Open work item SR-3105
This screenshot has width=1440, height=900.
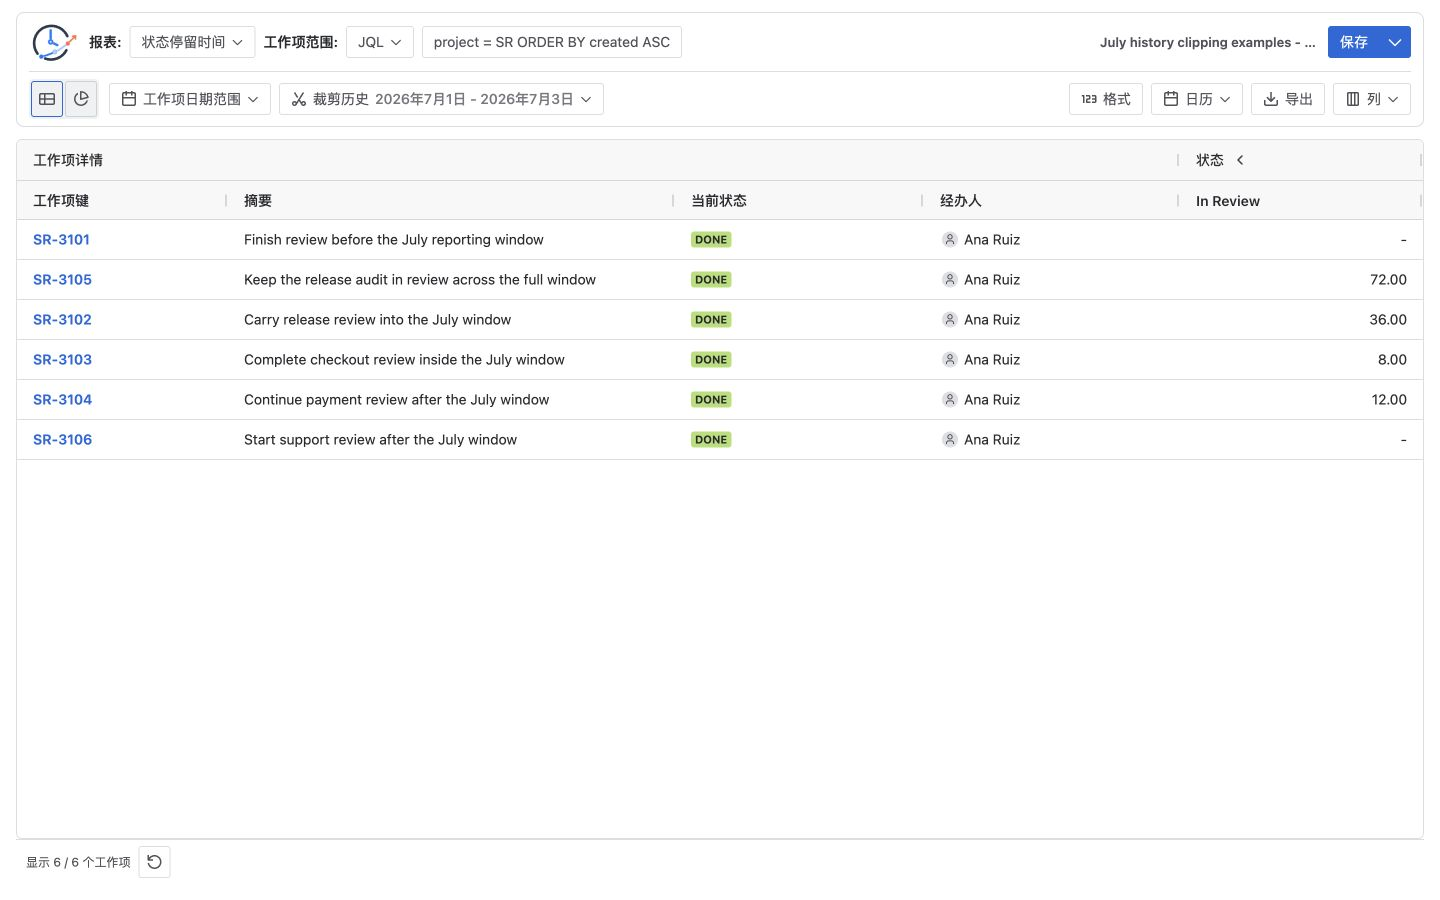(62, 280)
